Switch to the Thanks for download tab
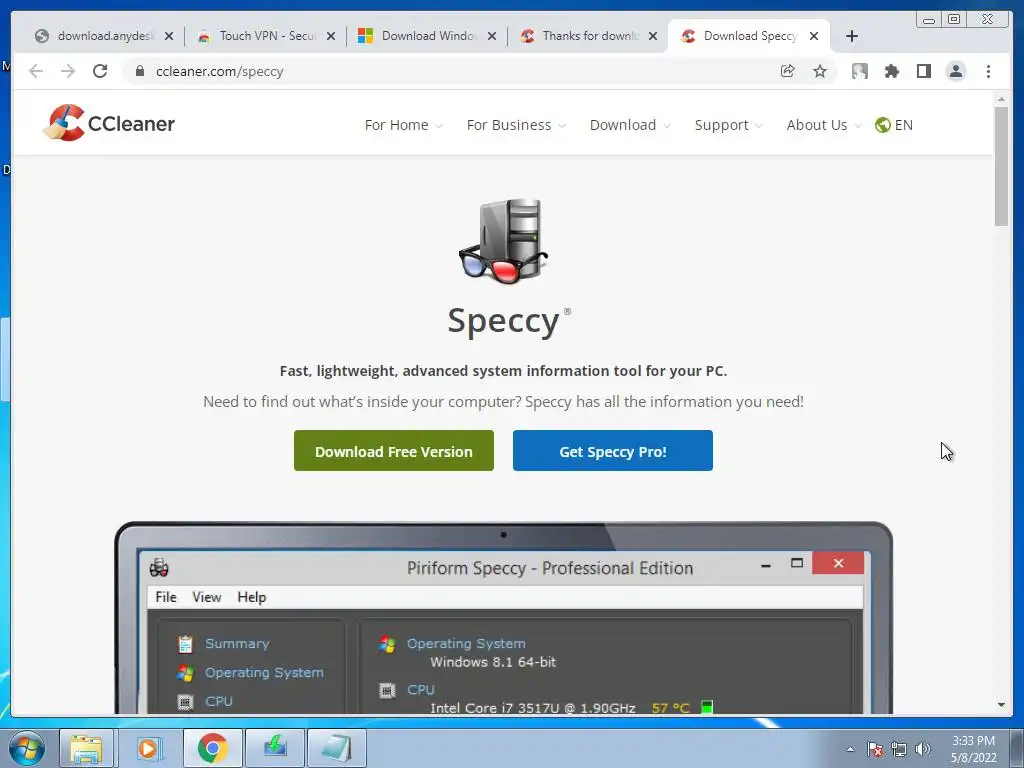 point(588,36)
